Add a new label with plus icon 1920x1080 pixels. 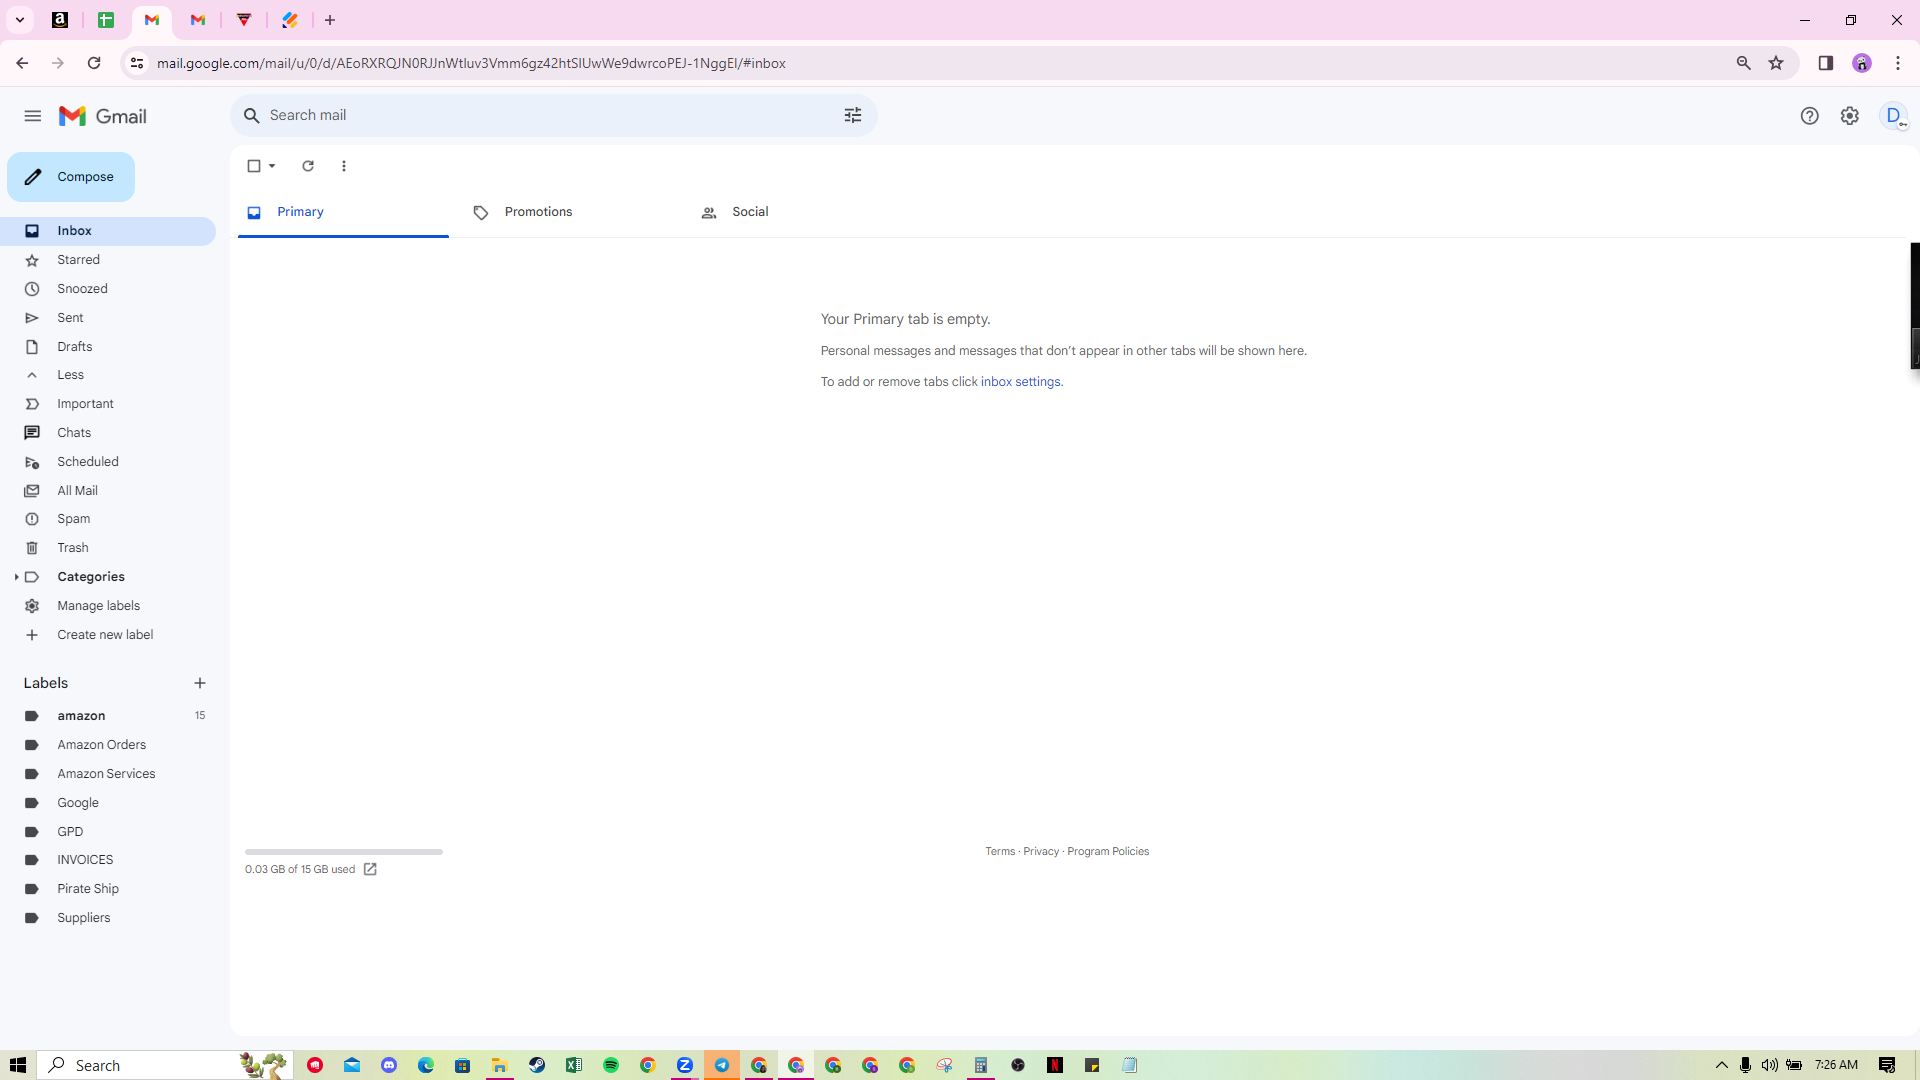point(200,683)
